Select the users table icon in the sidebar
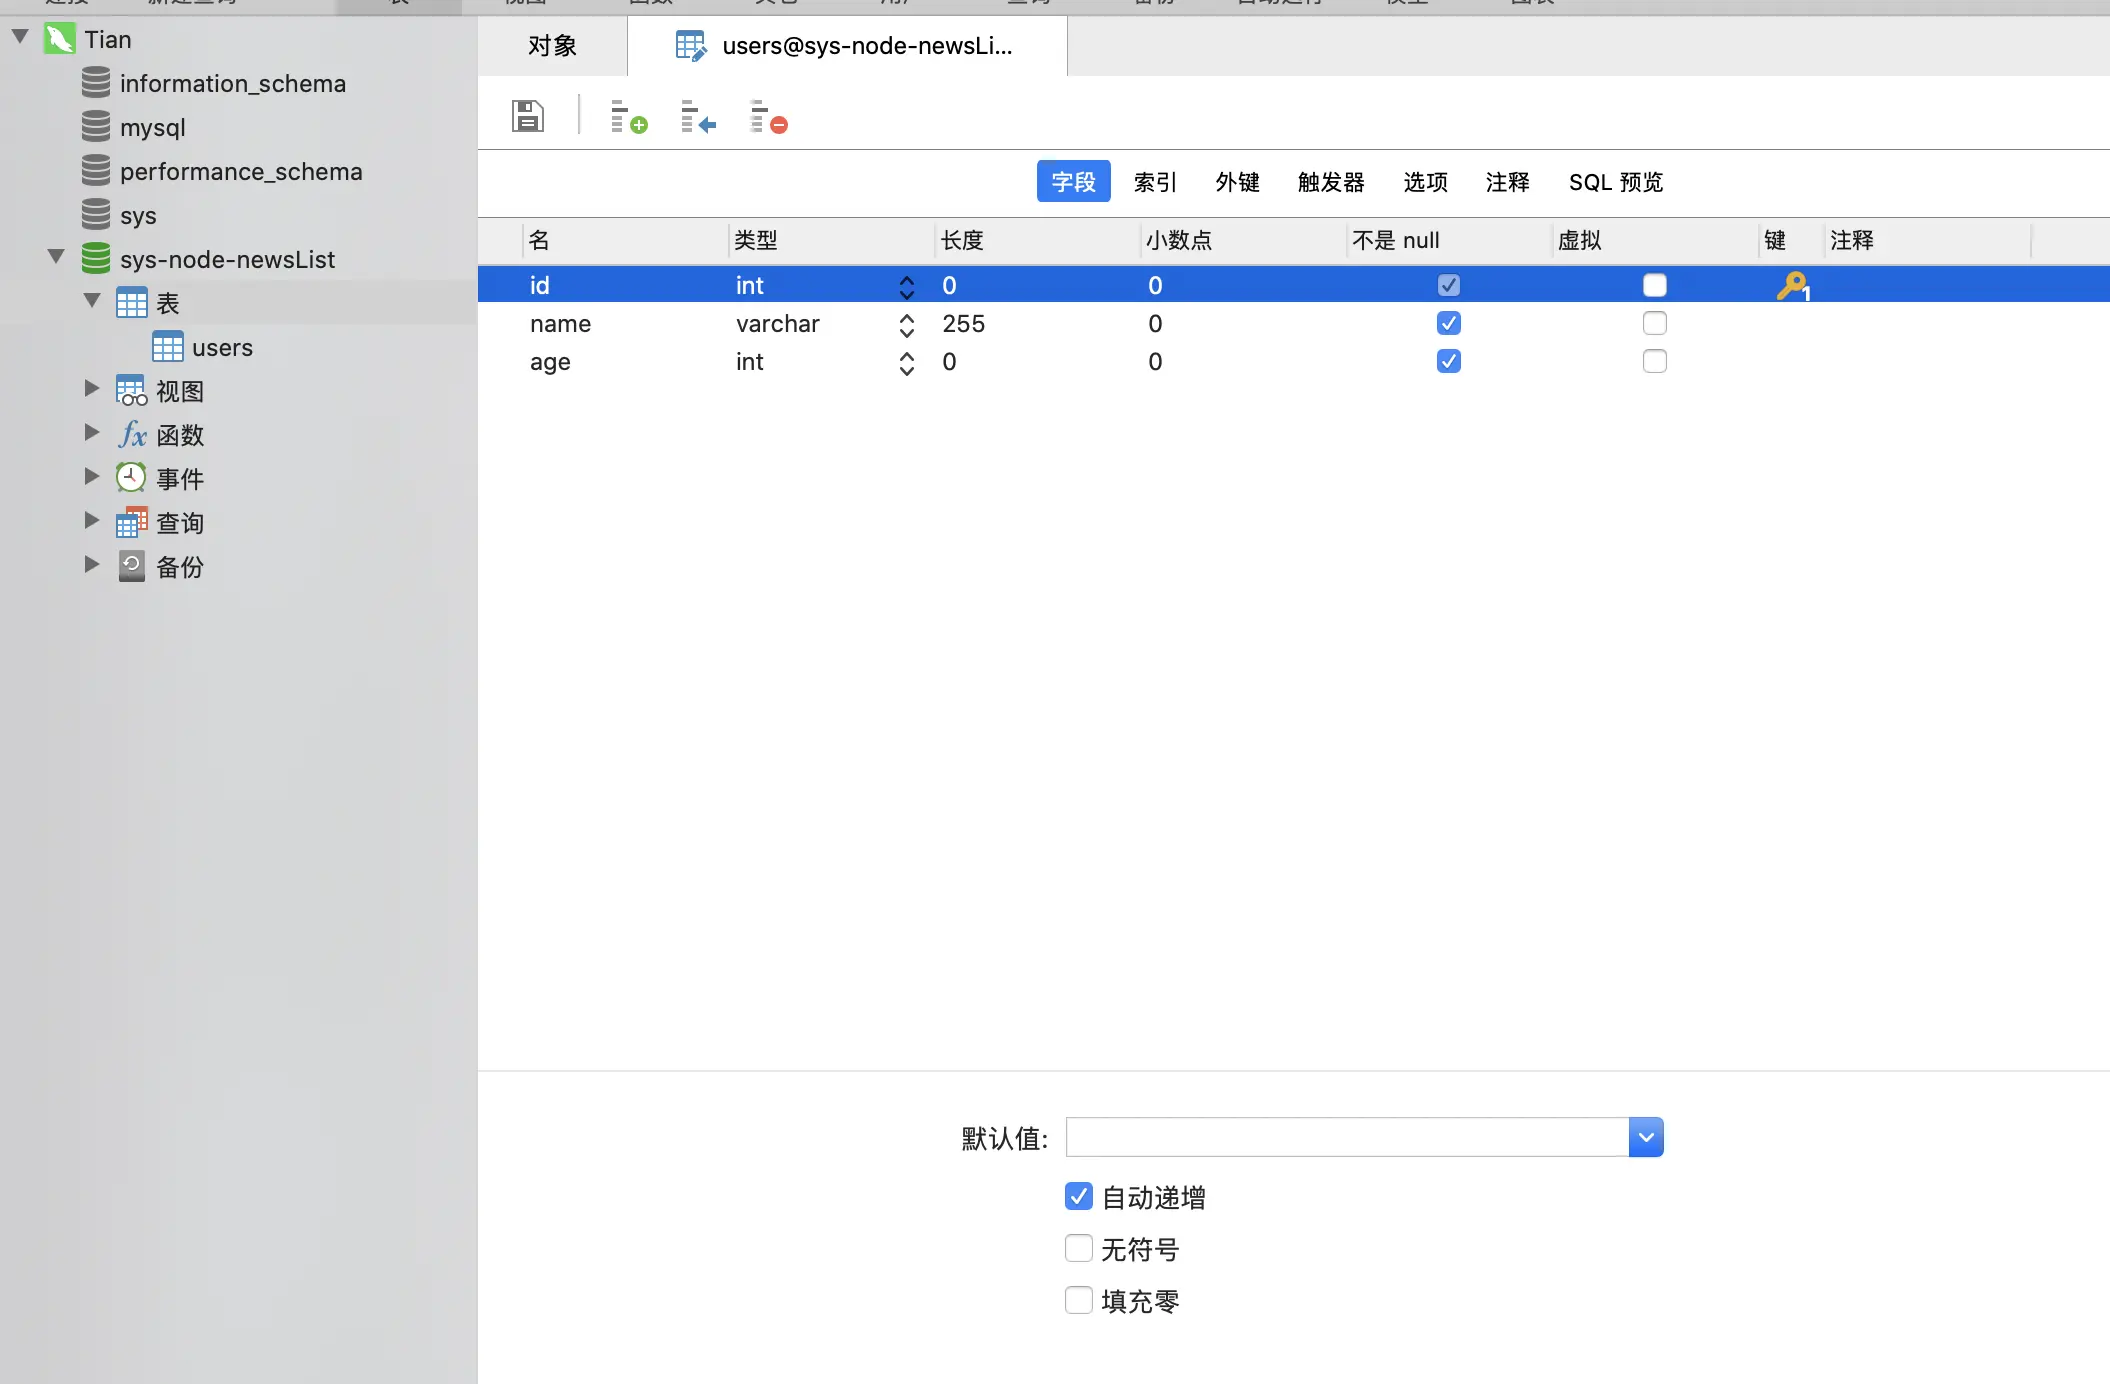Viewport: 2110px width, 1384px height. click(167, 347)
